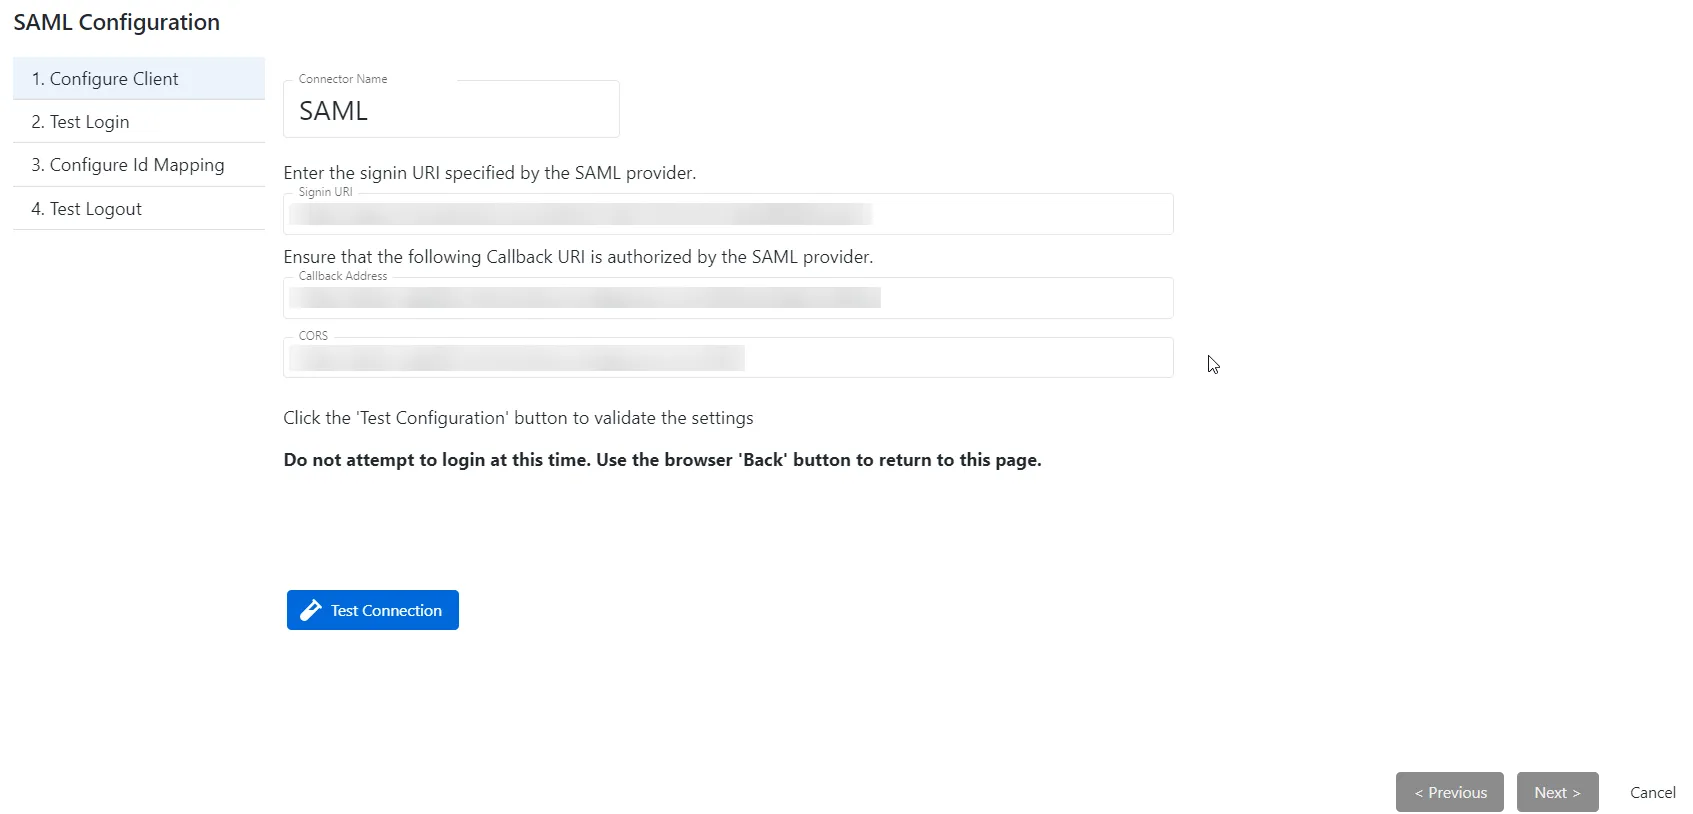This screenshot has width=1693, height=814.
Task: Switch to the Test Logout step
Action: pos(139,208)
